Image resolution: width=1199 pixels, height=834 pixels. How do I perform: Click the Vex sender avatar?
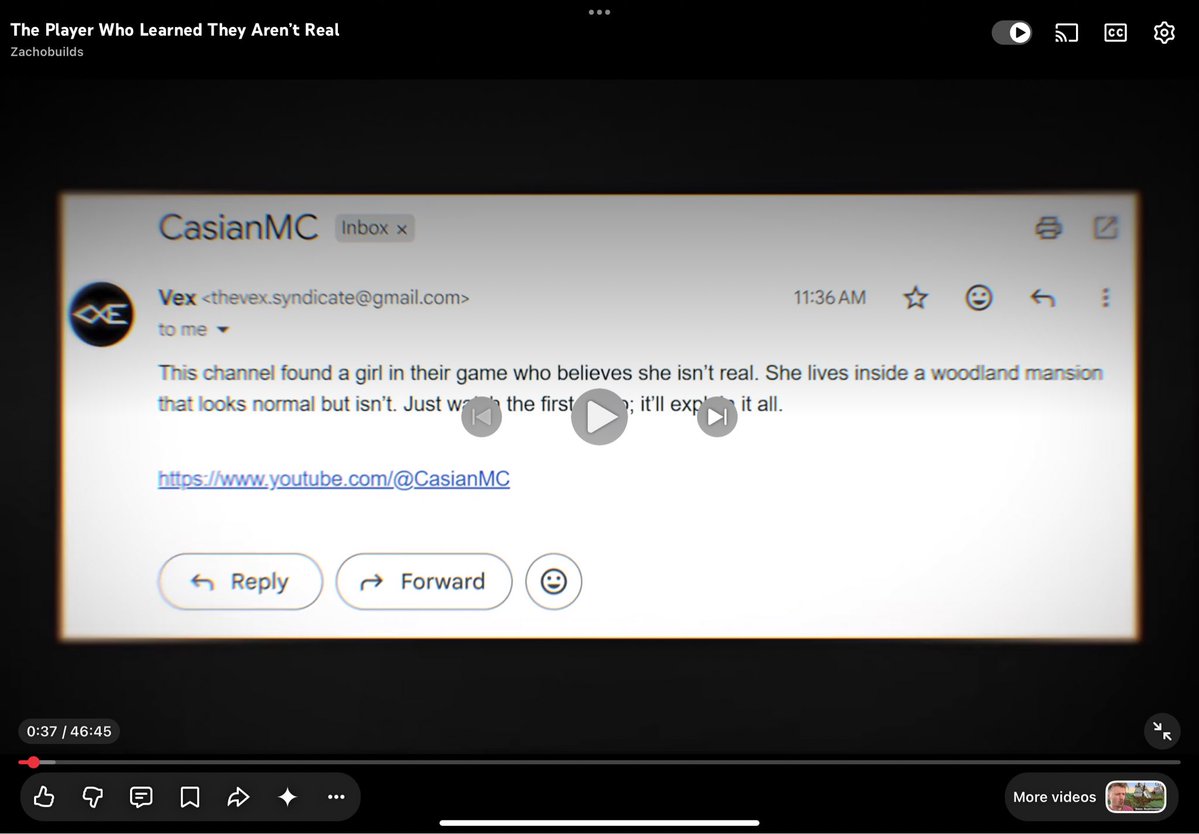click(102, 314)
